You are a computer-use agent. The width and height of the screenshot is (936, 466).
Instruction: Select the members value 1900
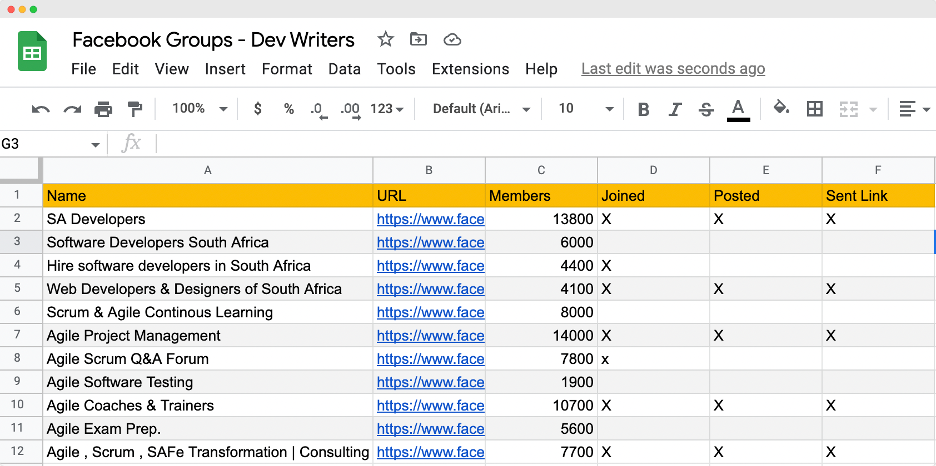(x=541, y=382)
